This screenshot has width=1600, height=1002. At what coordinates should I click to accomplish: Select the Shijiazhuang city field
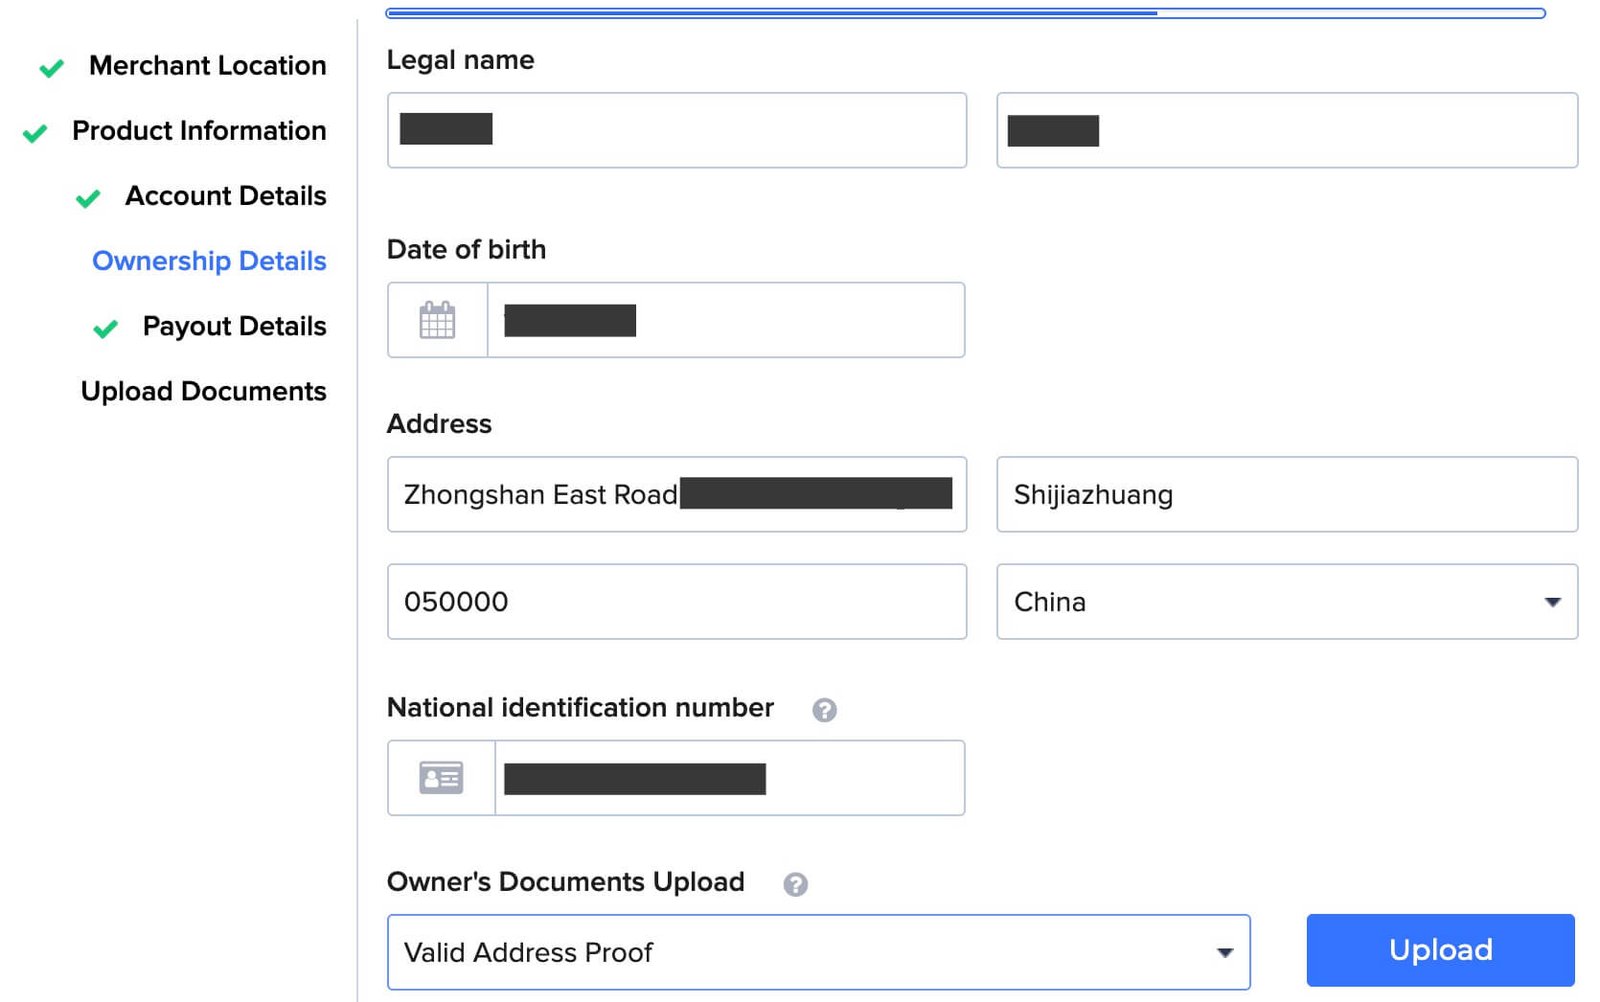click(1287, 494)
